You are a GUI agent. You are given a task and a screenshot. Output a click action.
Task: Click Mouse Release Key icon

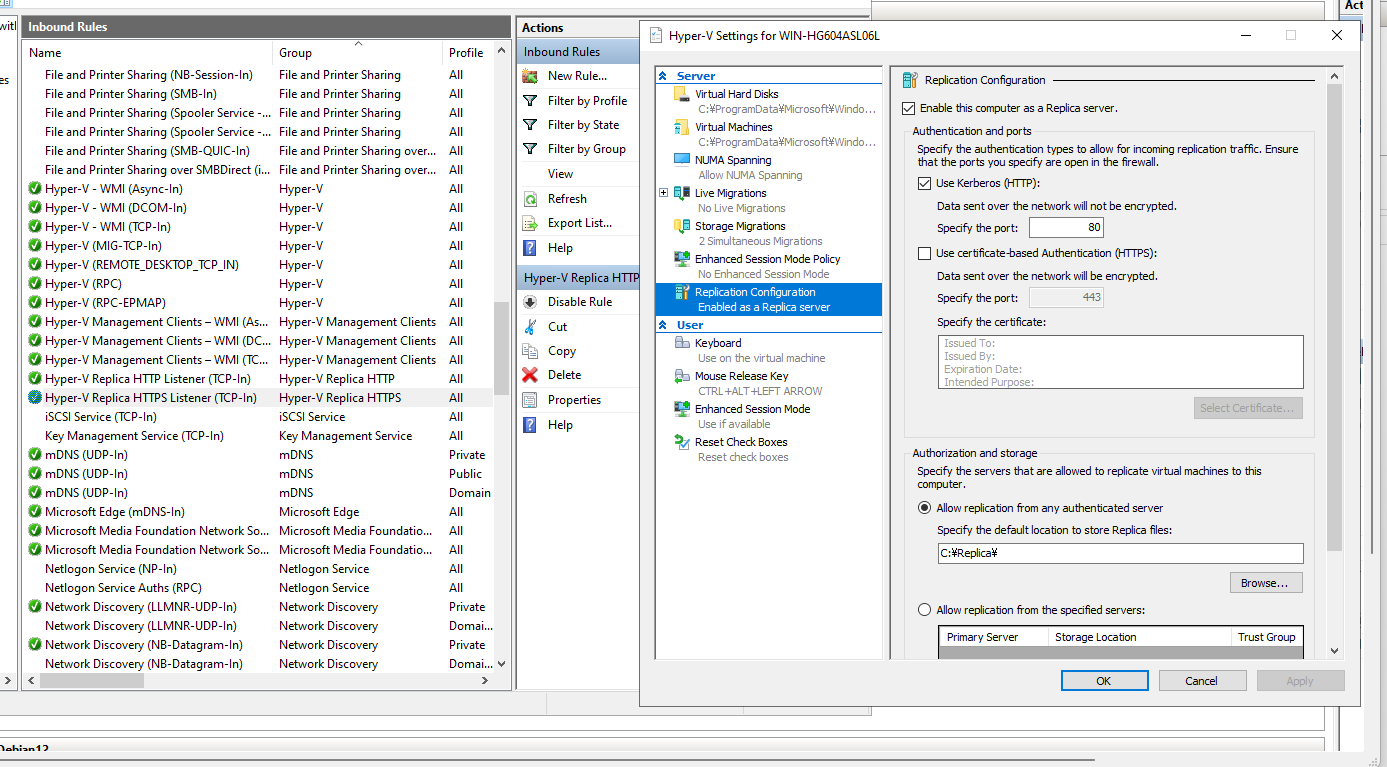coord(682,376)
